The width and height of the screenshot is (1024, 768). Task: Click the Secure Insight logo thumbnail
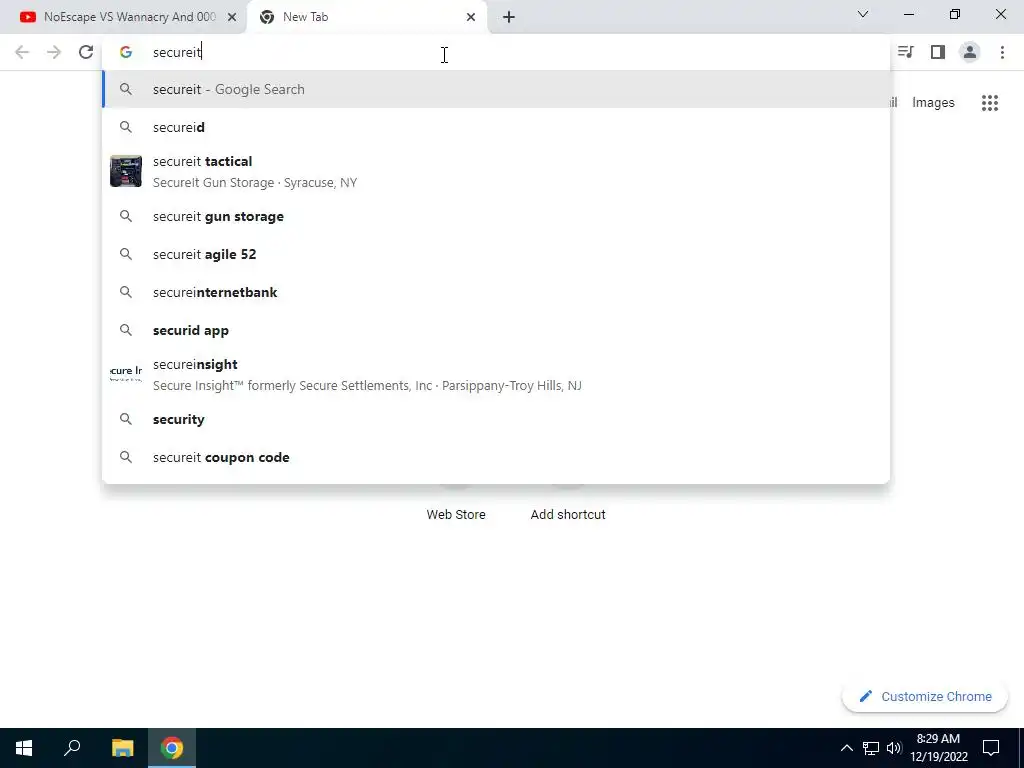pyautogui.click(x=126, y=374)
